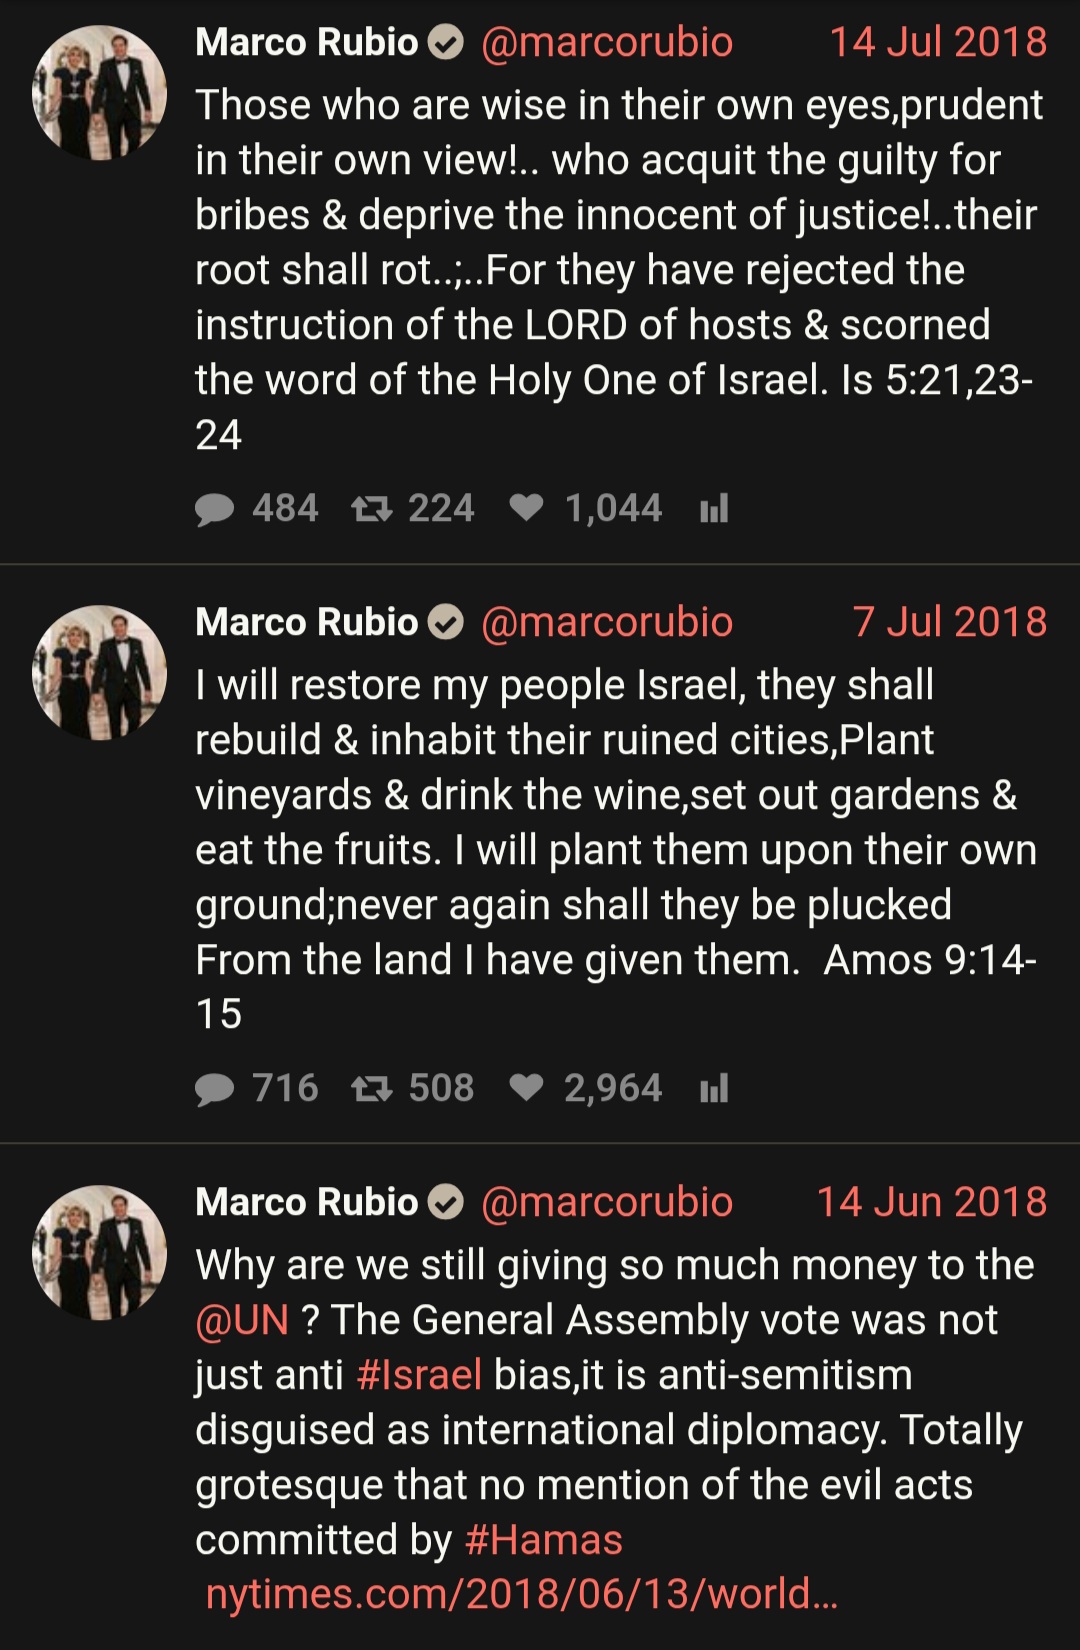Screen dimensions: 1080x1650
Task: Open the @UN mention link
Action: coord(242,1320)
